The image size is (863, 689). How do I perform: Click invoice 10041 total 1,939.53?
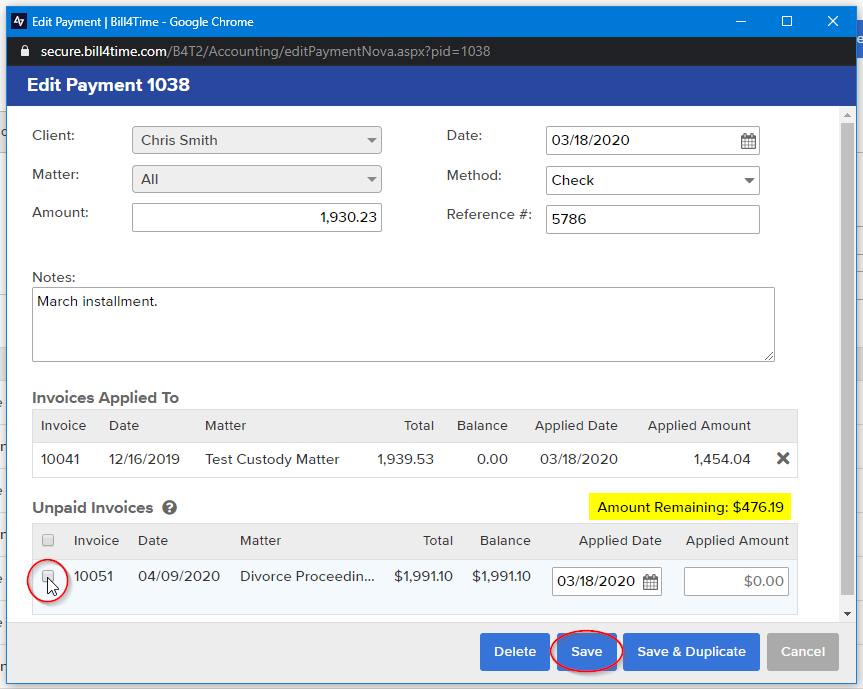(x=405, y=459)
